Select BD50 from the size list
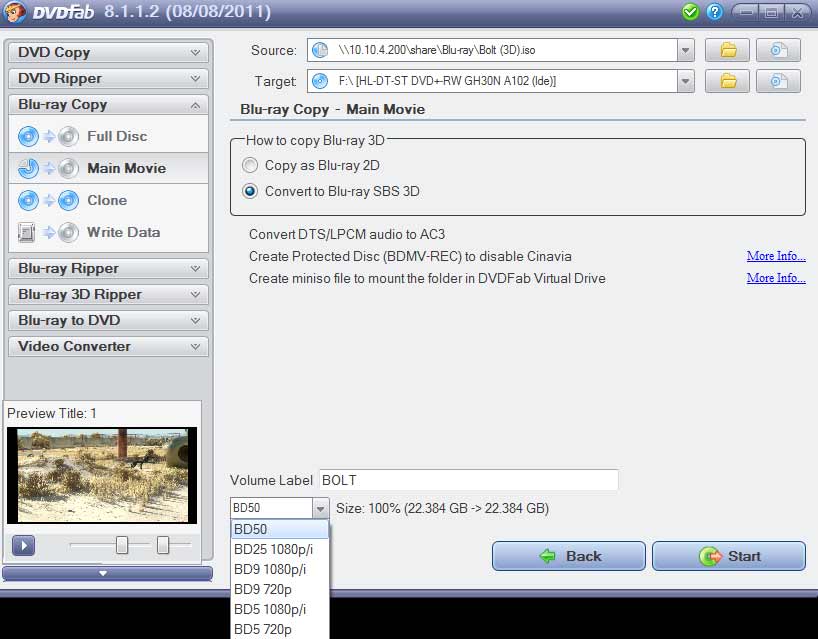Viewport: 818px width, 639px height. (280, 529)
